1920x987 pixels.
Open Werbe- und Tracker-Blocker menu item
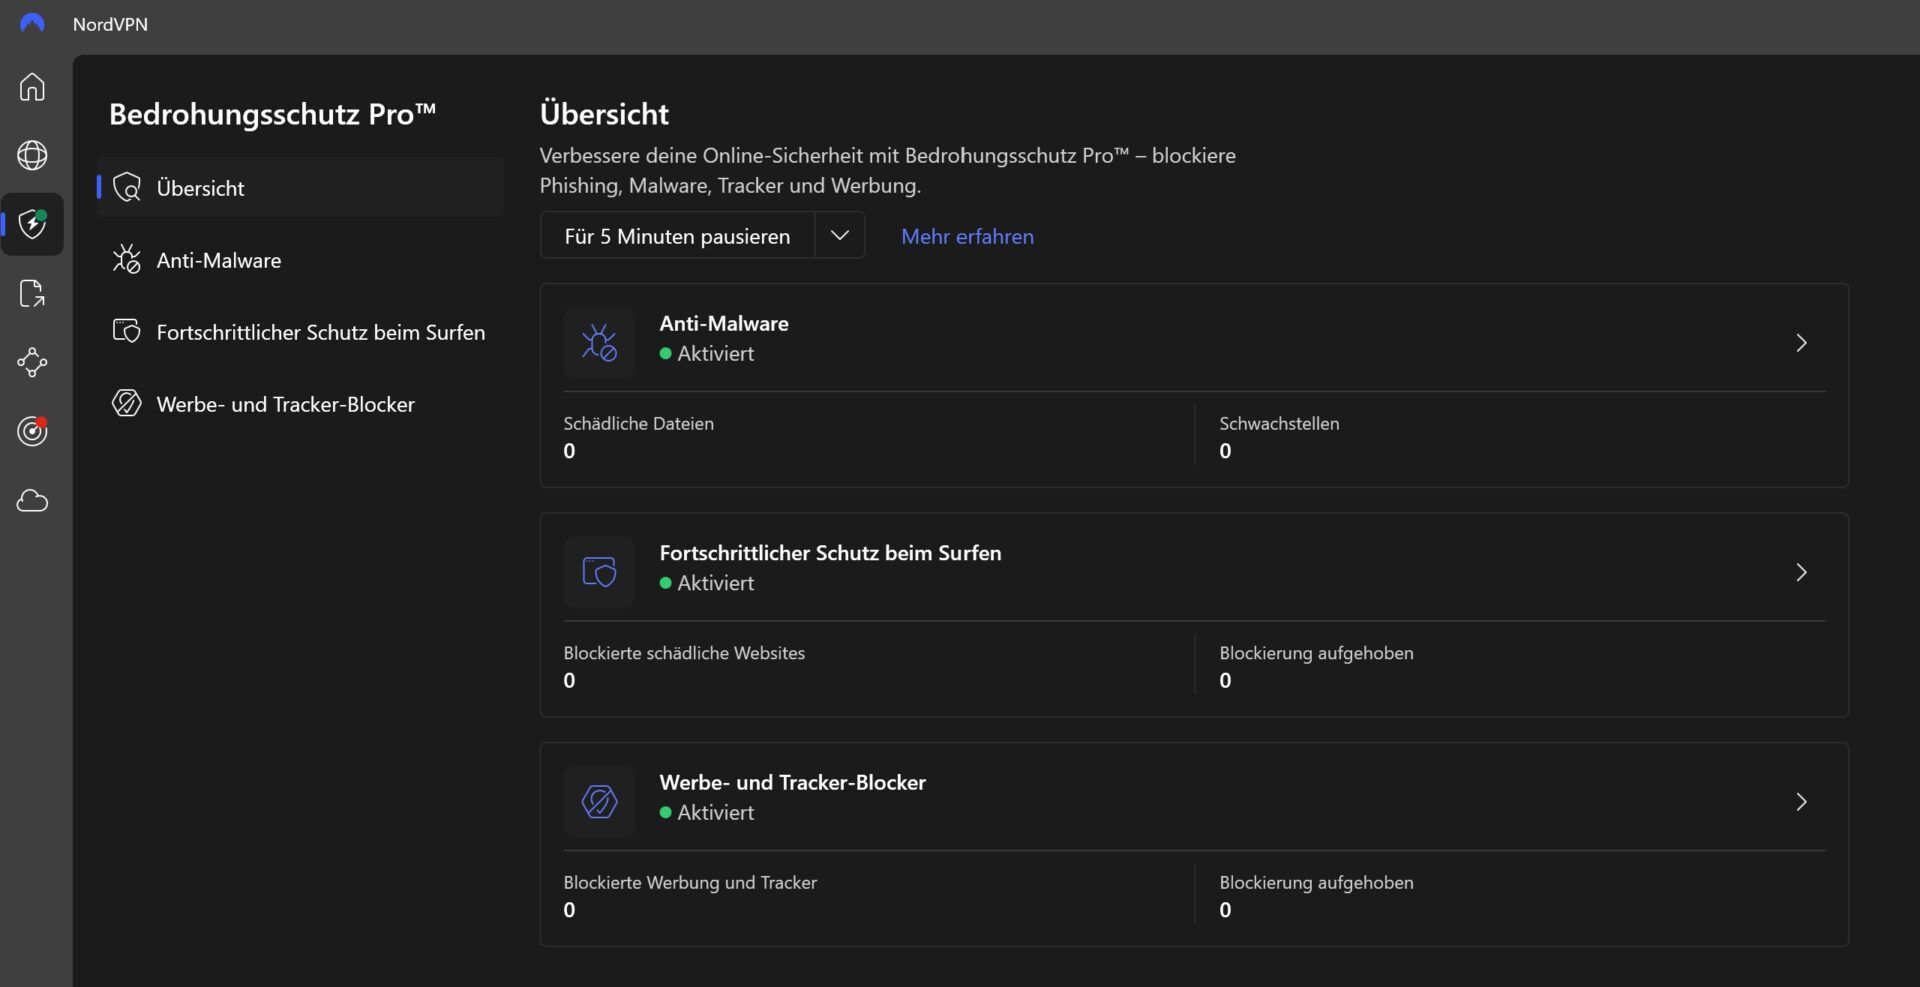[300, 404]
